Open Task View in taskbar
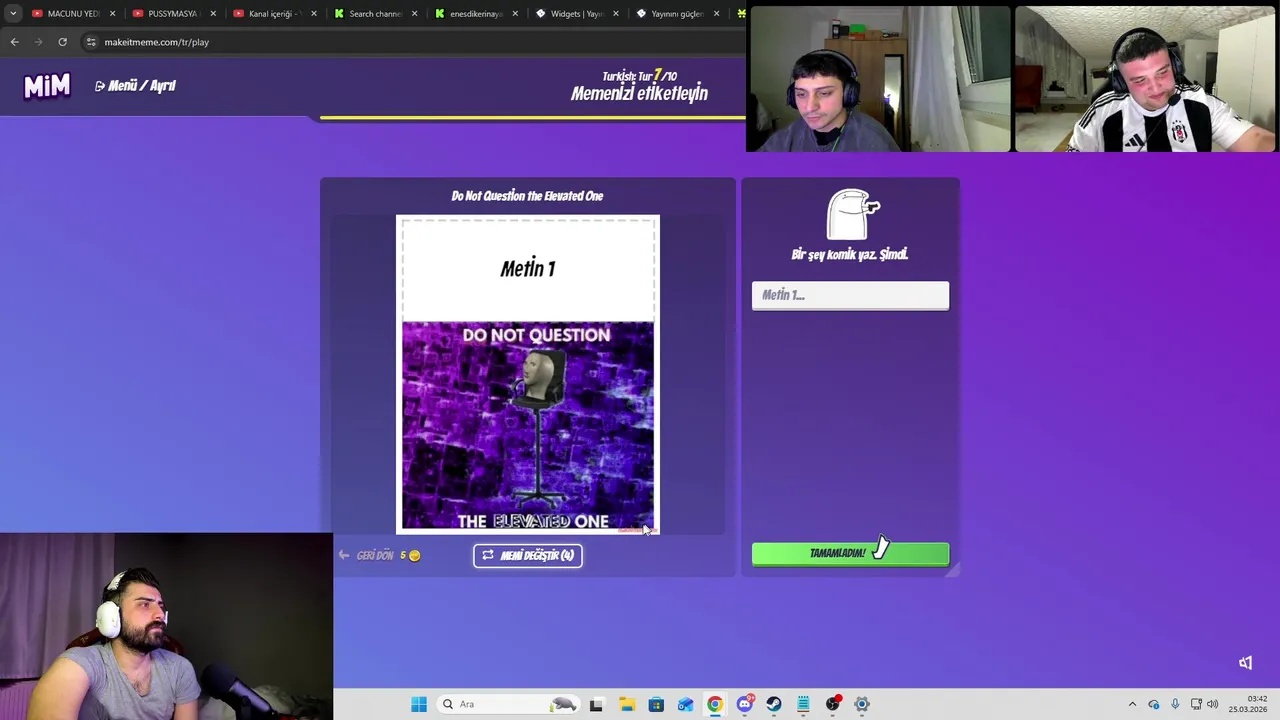This screenshot has height=720, width=1280. click(x=596, y=704)
